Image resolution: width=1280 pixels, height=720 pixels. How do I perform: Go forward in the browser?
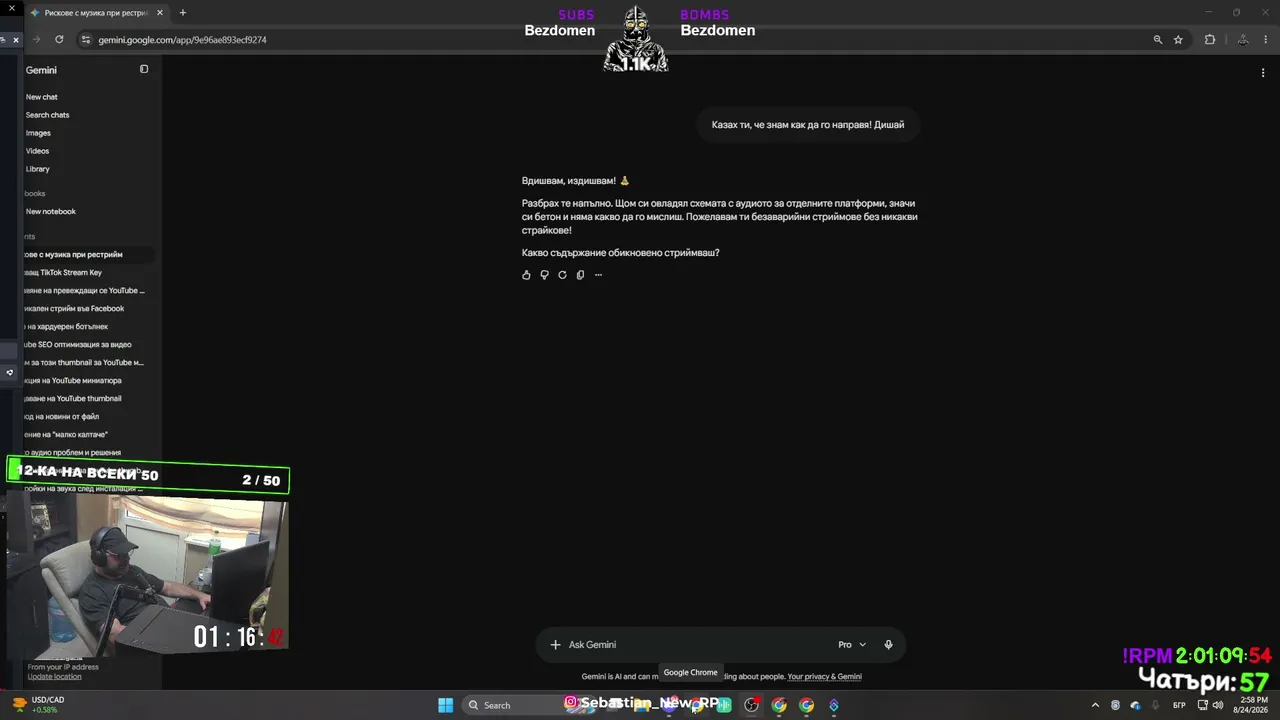37,40
